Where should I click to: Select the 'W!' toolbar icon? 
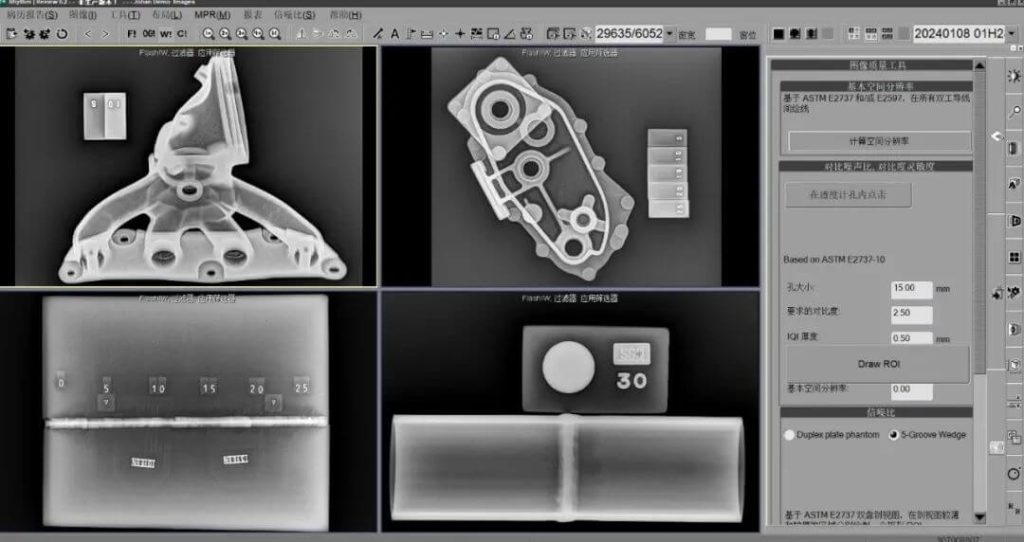point(166,34)
